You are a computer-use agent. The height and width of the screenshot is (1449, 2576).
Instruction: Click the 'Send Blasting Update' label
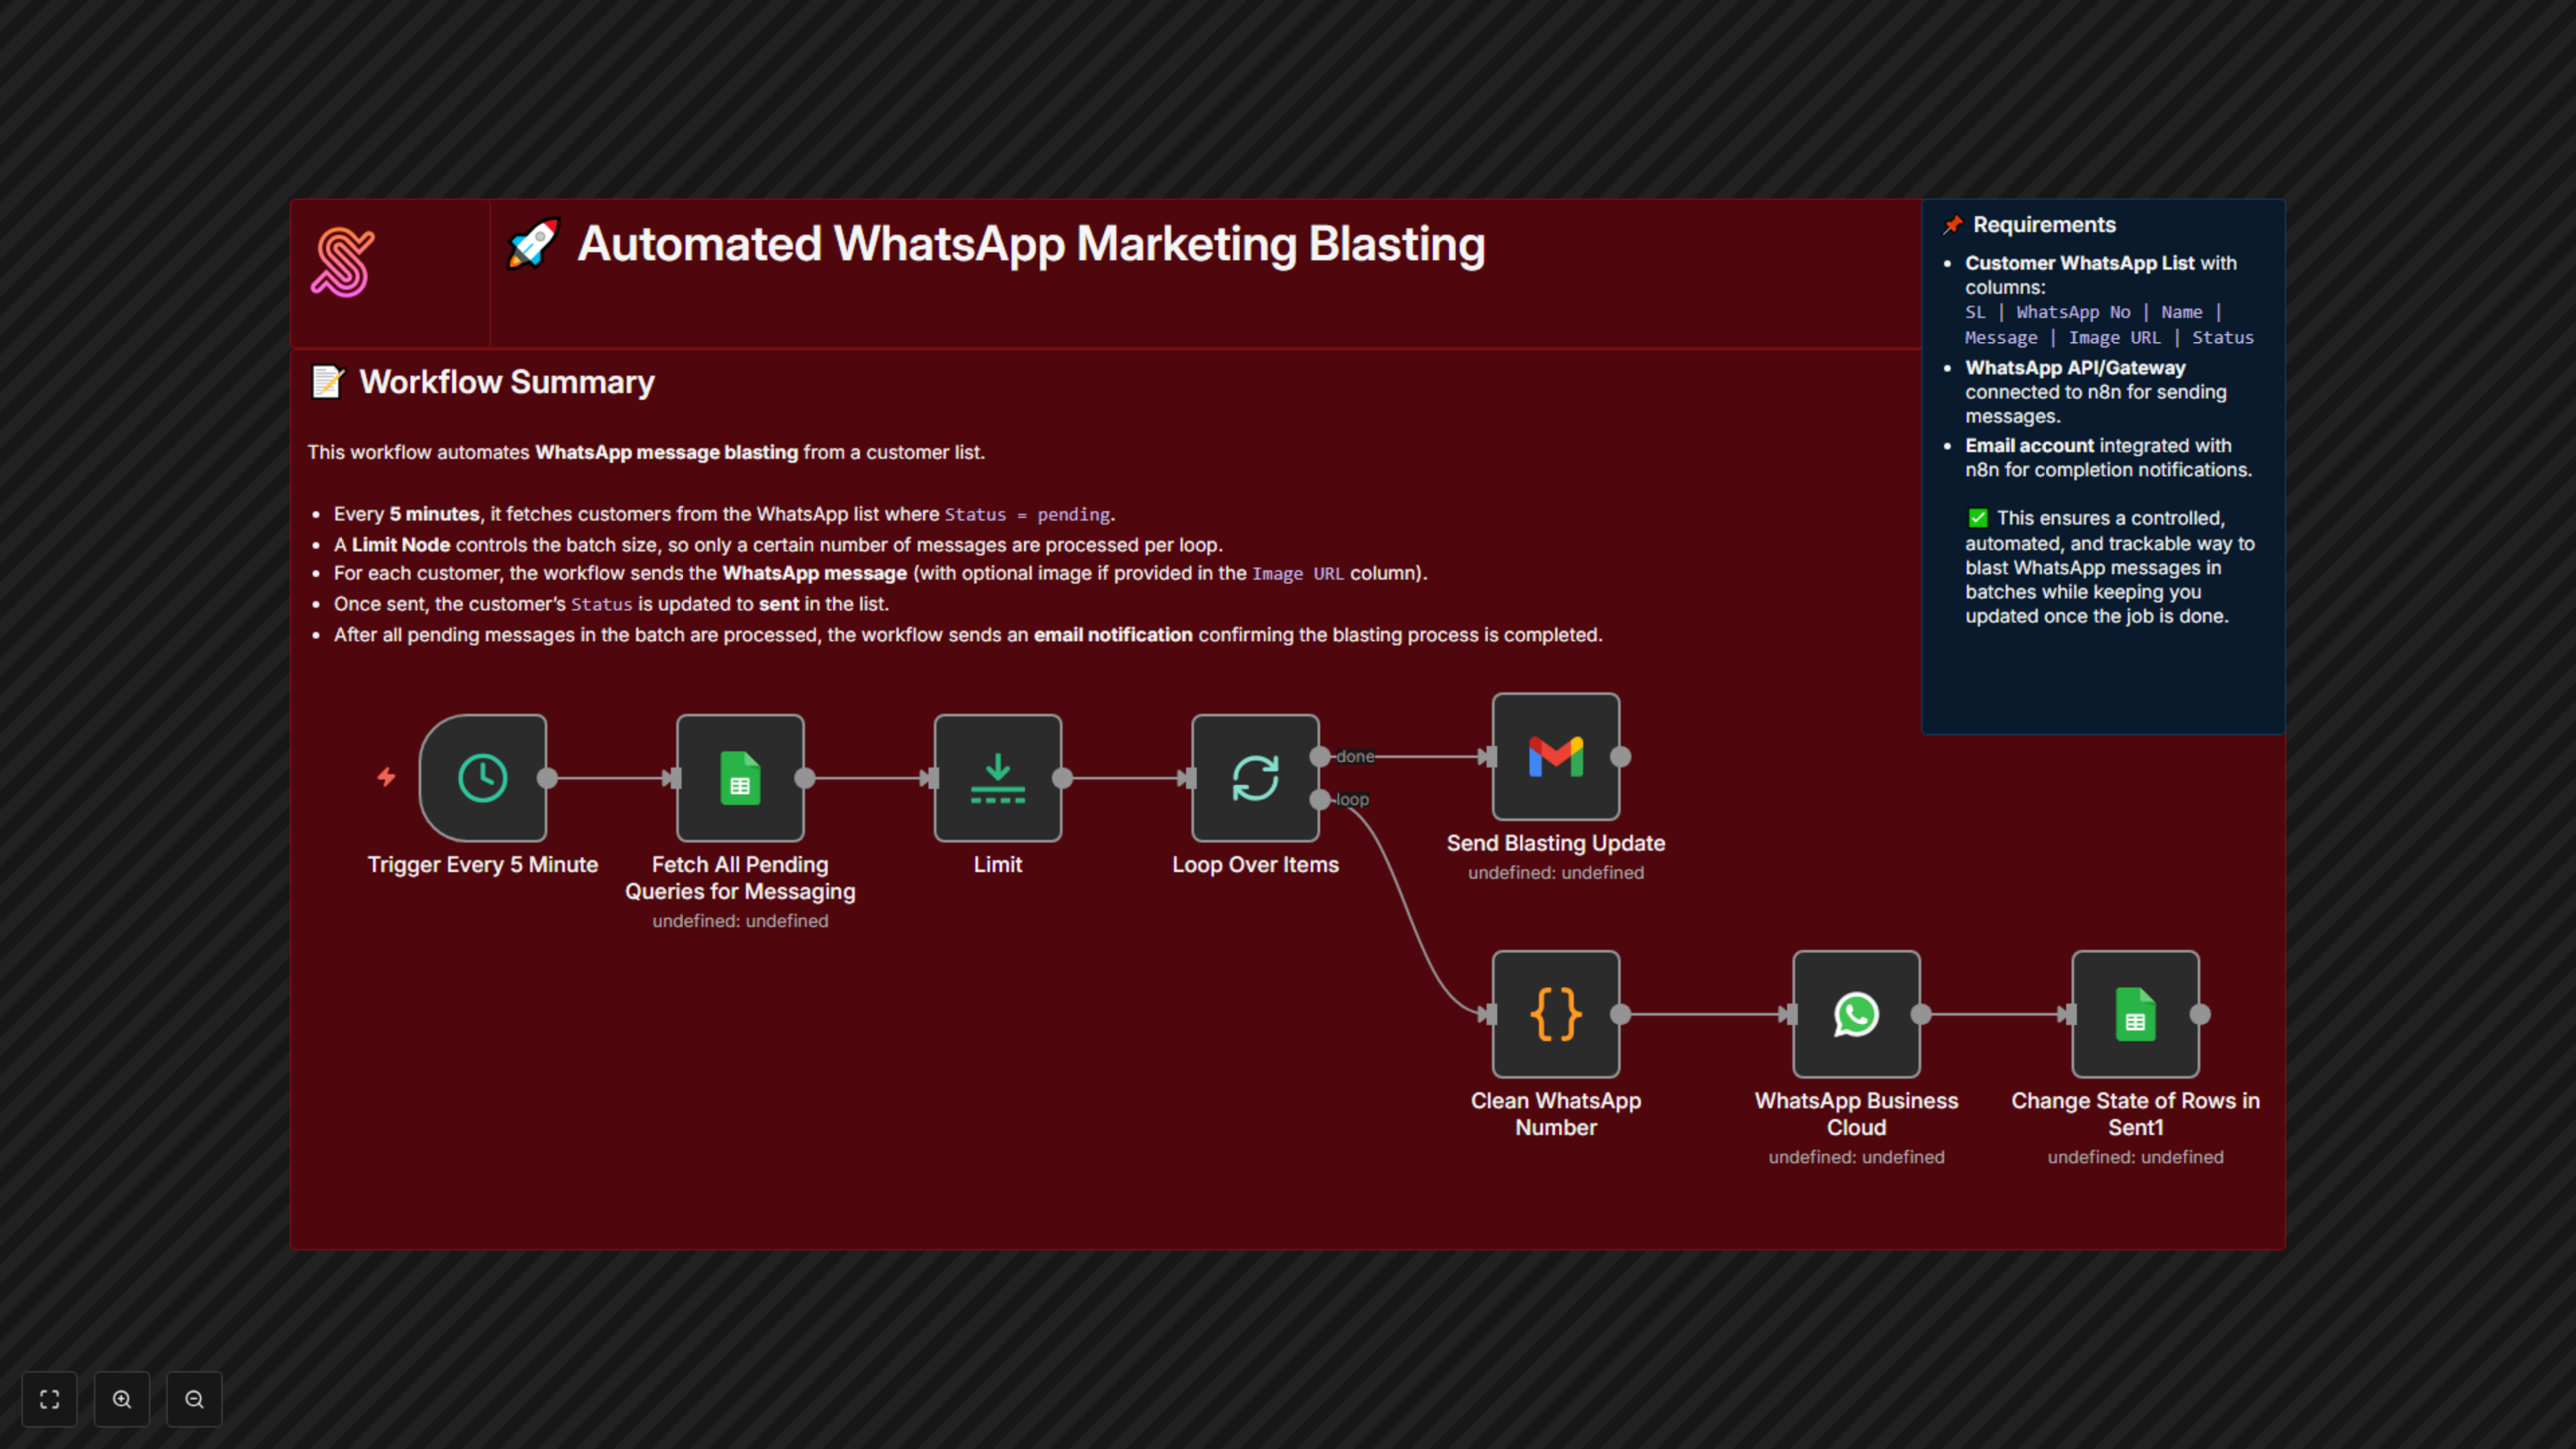[x=1556, y=843]
